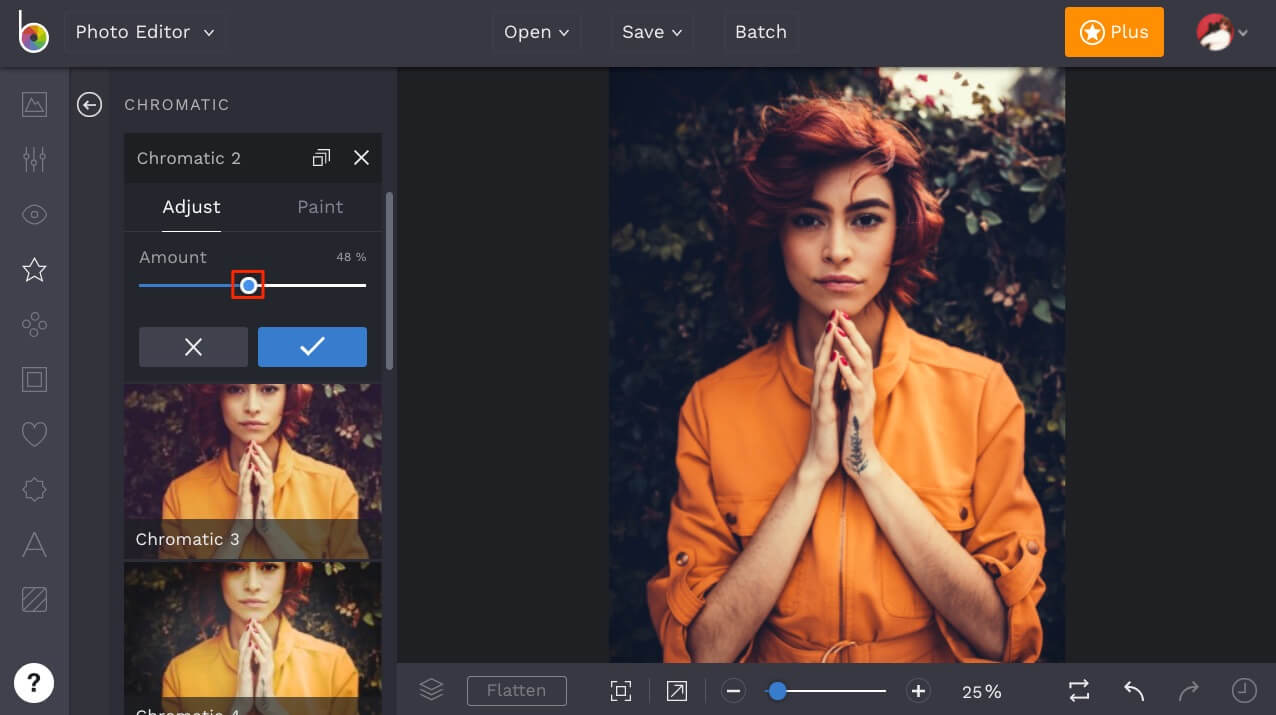Redo the last action
The height and width of the screenshot is (715, 1276).
1188,690
